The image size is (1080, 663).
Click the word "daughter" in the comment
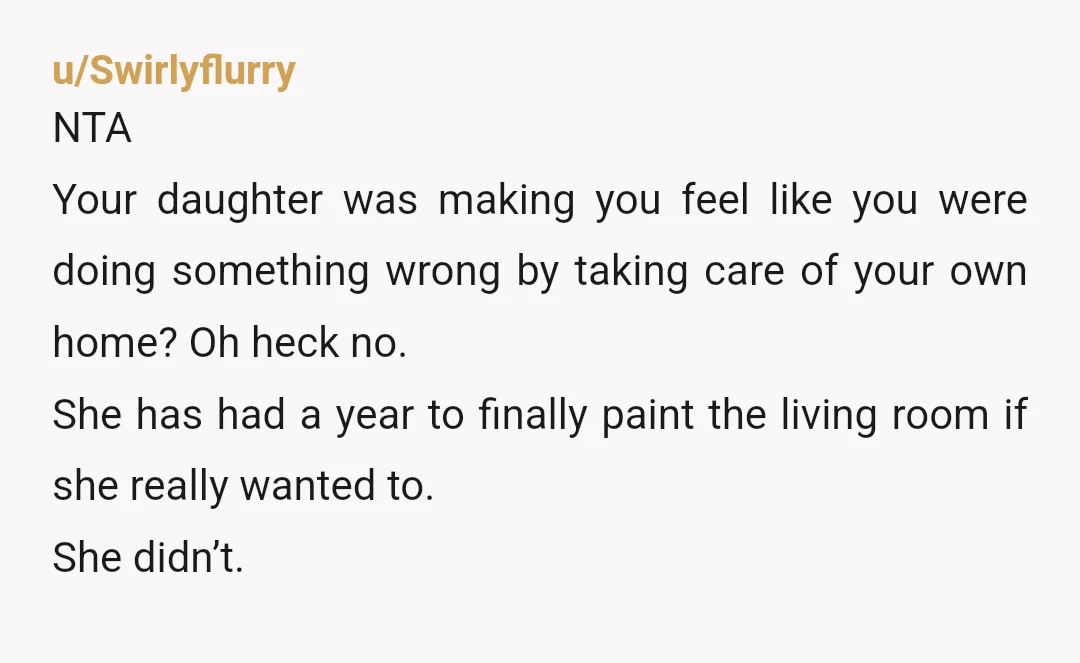click(x=240, y=201)
